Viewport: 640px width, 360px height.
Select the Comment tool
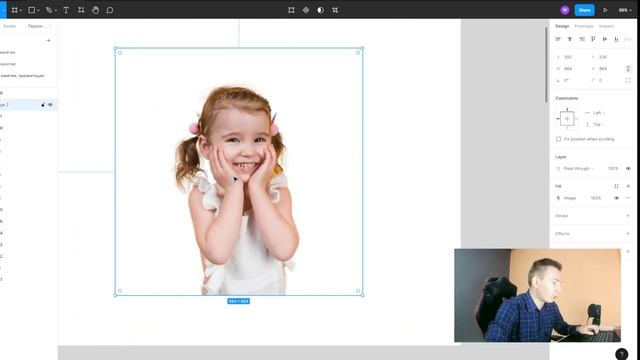(x=110, y=10)
